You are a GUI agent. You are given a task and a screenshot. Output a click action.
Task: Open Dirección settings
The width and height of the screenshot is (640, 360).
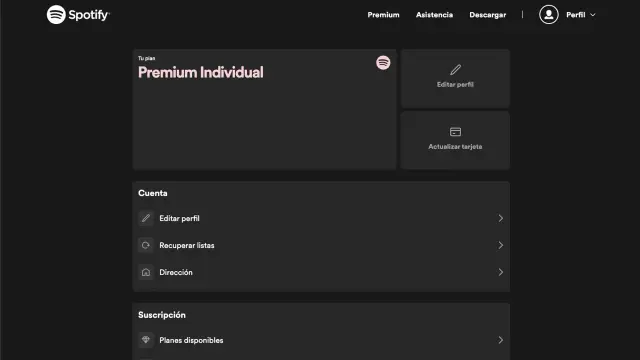pos(321,272)
